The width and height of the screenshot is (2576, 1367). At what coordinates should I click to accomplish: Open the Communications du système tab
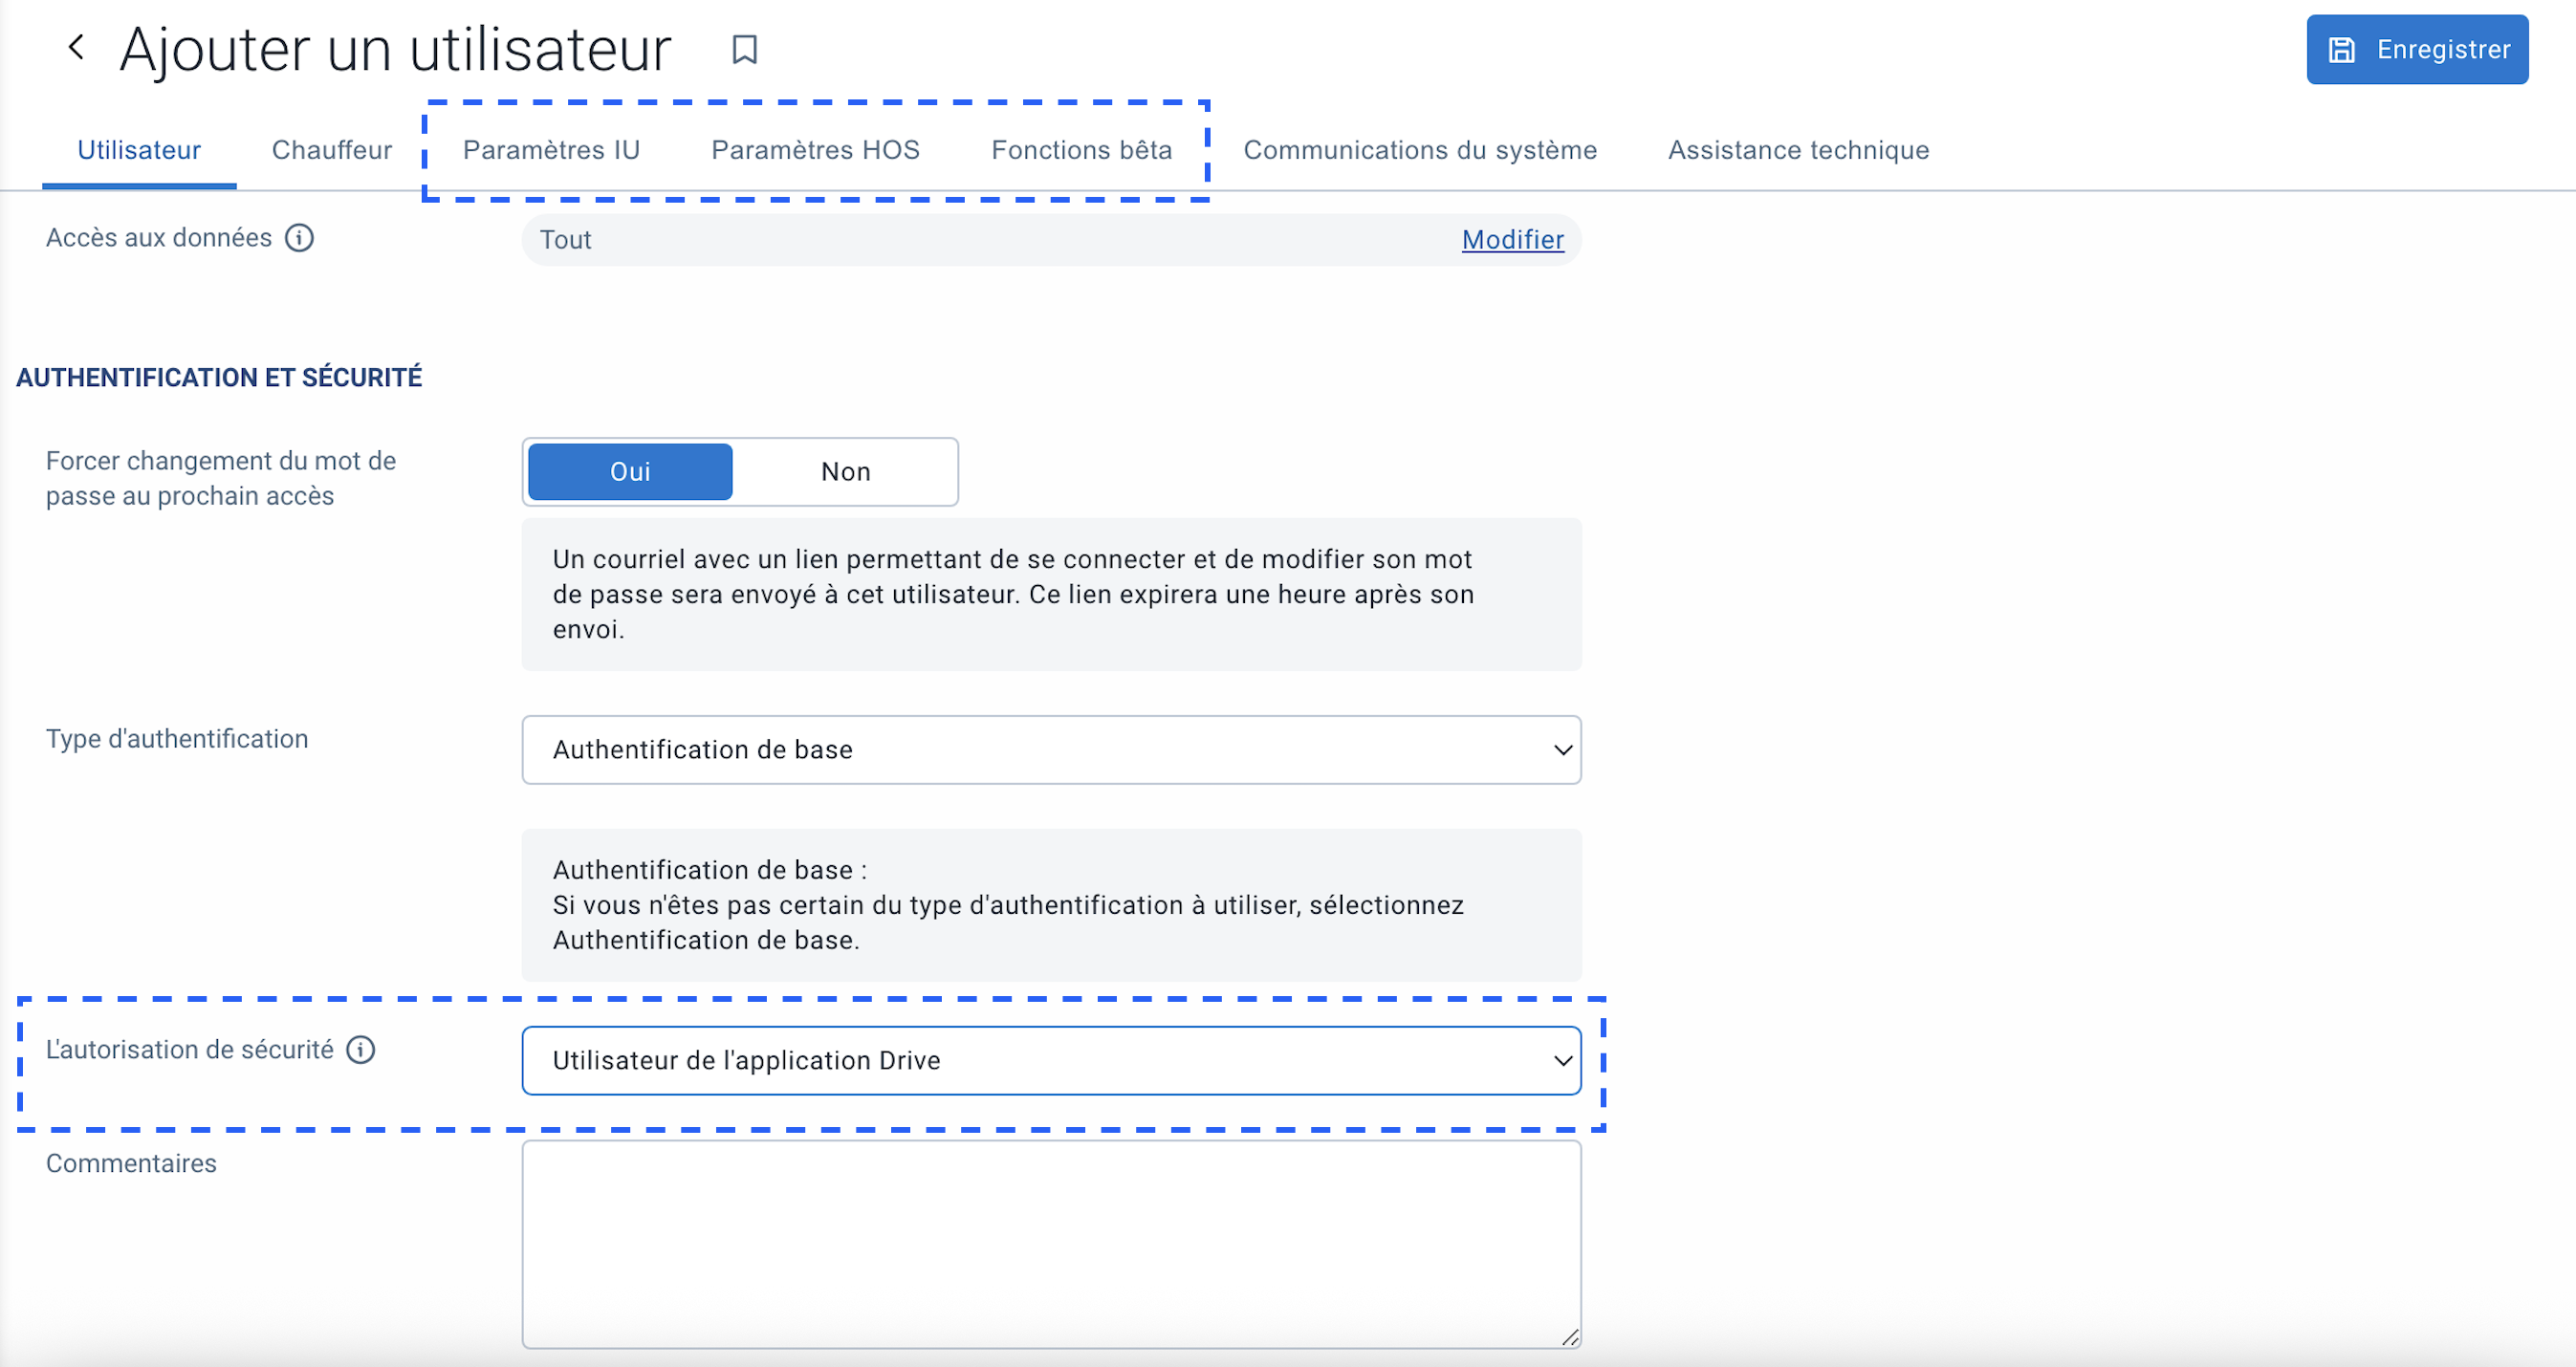pos(1420,150)
